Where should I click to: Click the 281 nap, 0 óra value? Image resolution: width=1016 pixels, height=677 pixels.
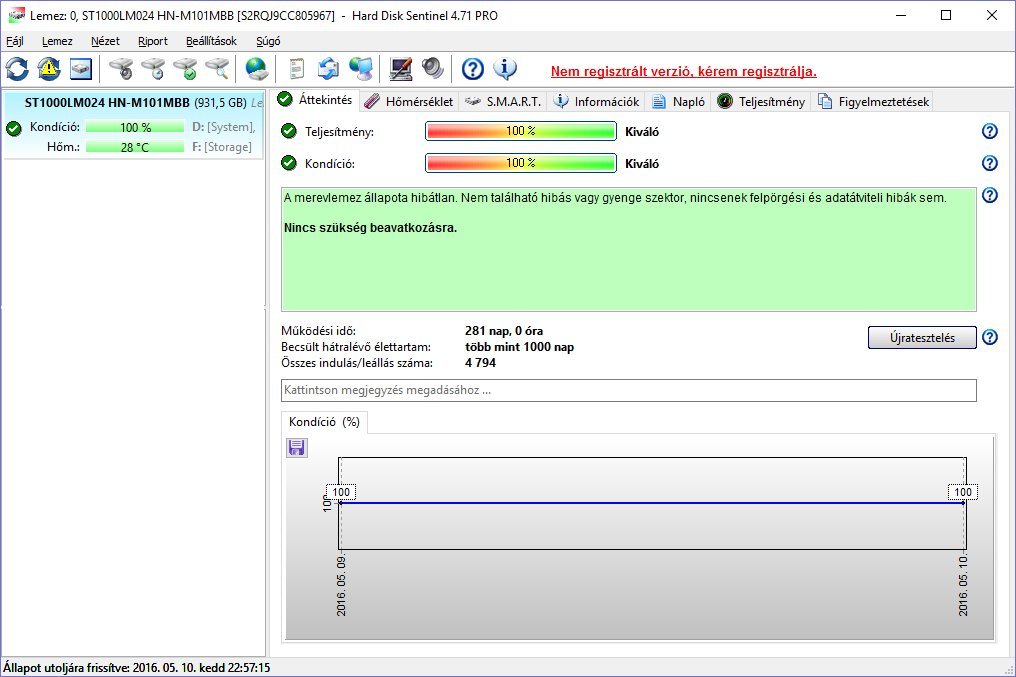click(504, 331)
